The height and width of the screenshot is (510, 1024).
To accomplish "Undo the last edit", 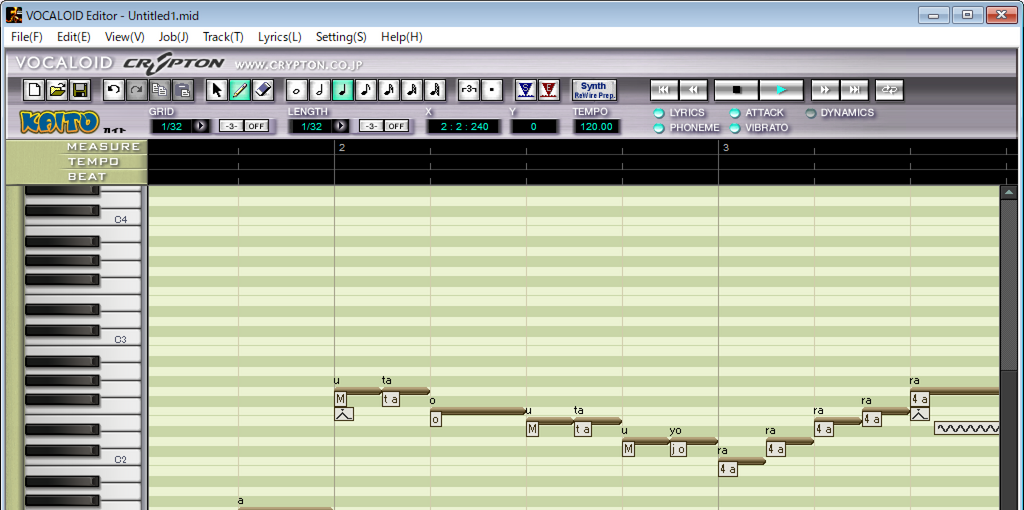I will click(114, 89).
